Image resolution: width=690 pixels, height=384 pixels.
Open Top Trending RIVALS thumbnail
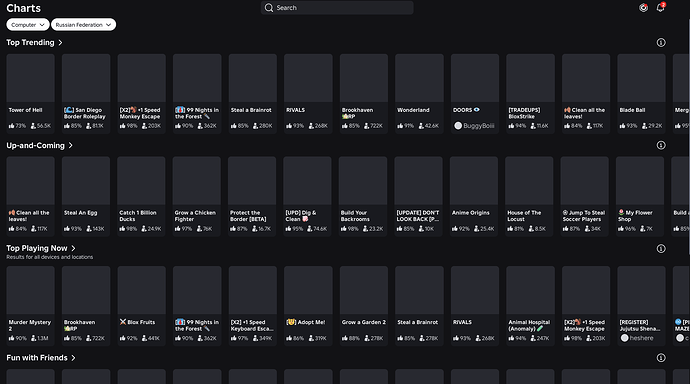(x=308, y=78)
